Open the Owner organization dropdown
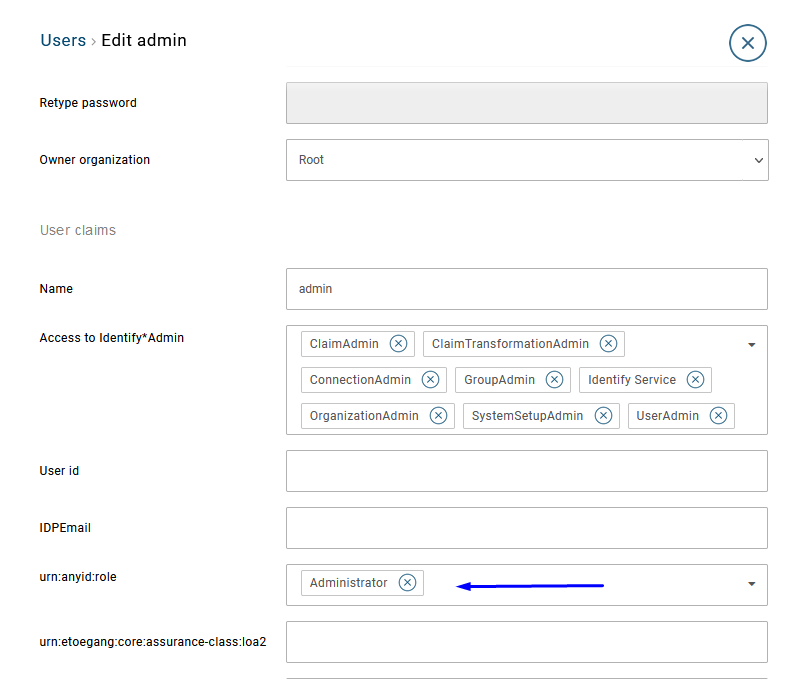This screenshot has height=679, width=800. [527, 160]
